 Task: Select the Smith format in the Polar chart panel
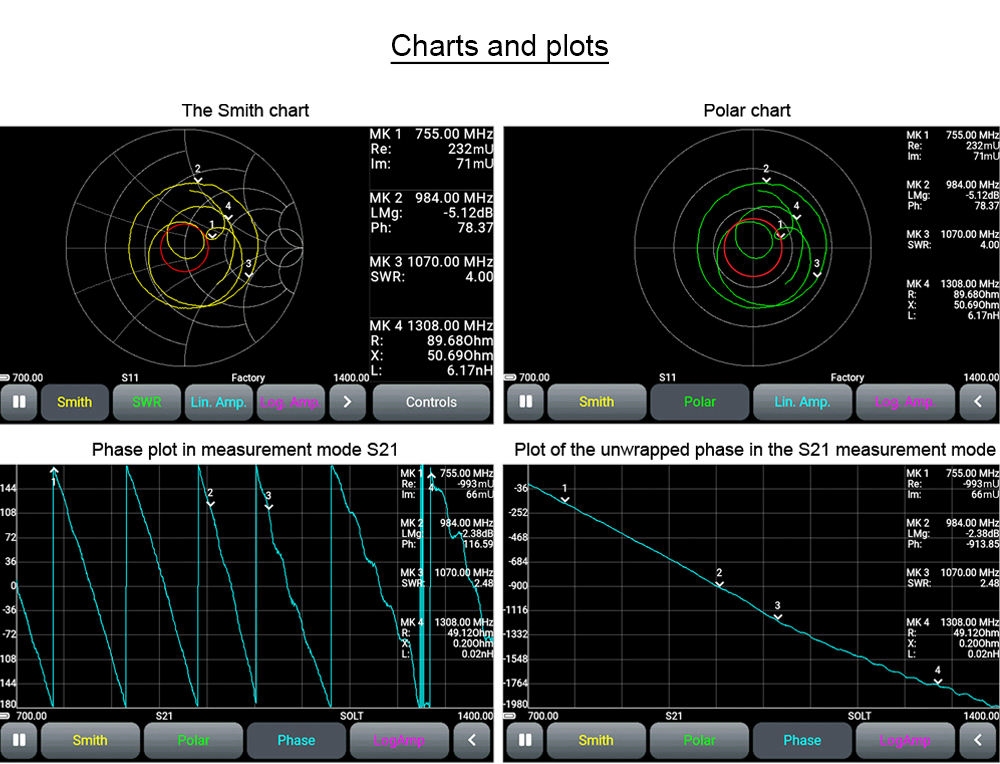coord(596,402)
